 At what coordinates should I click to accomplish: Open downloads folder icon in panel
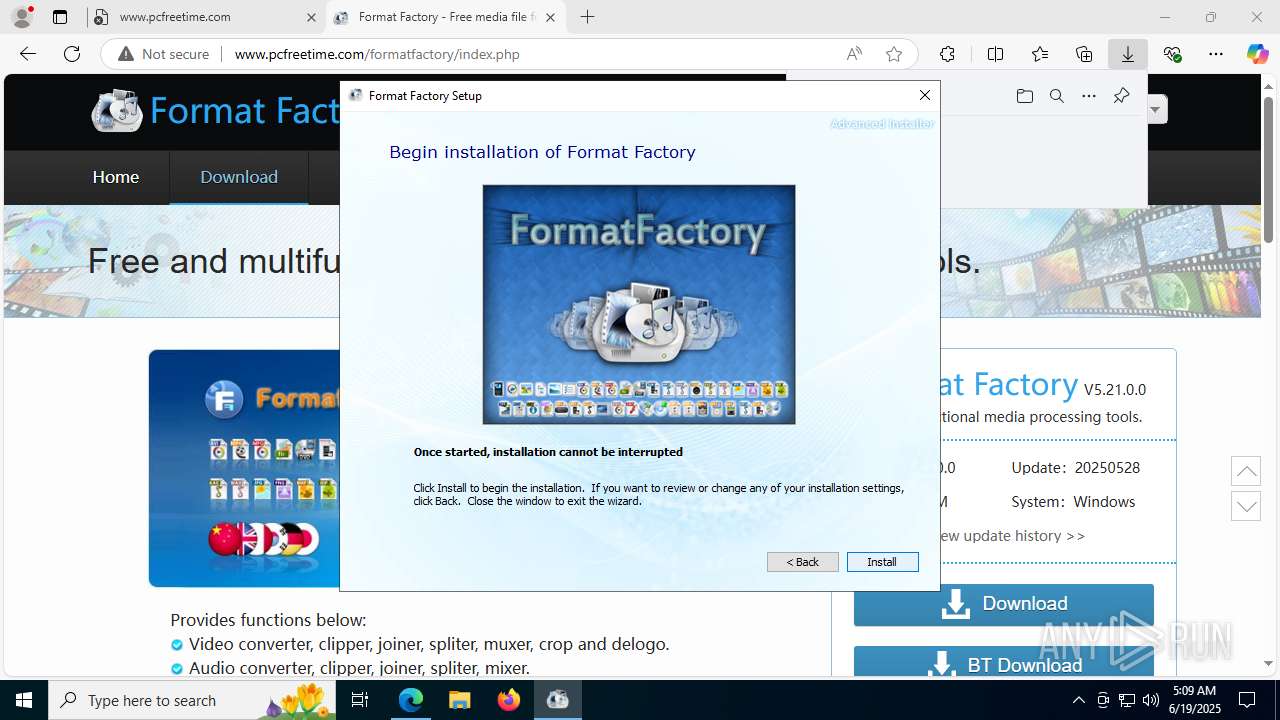(x=1024, y=96)
